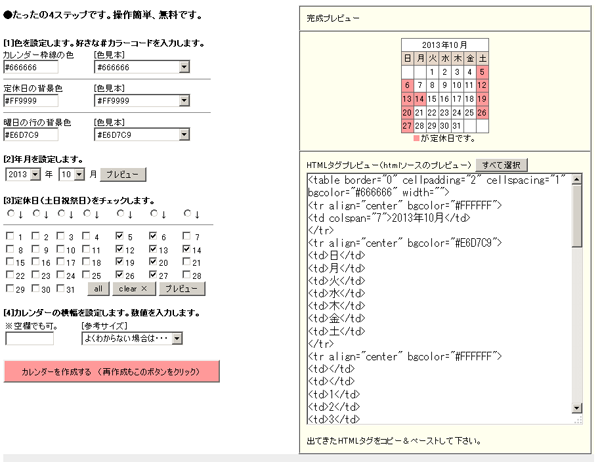Viewport: 600px width, 462px height.
Task: Open the month dropdown showing 10
Action: click(x=72, y=175)
